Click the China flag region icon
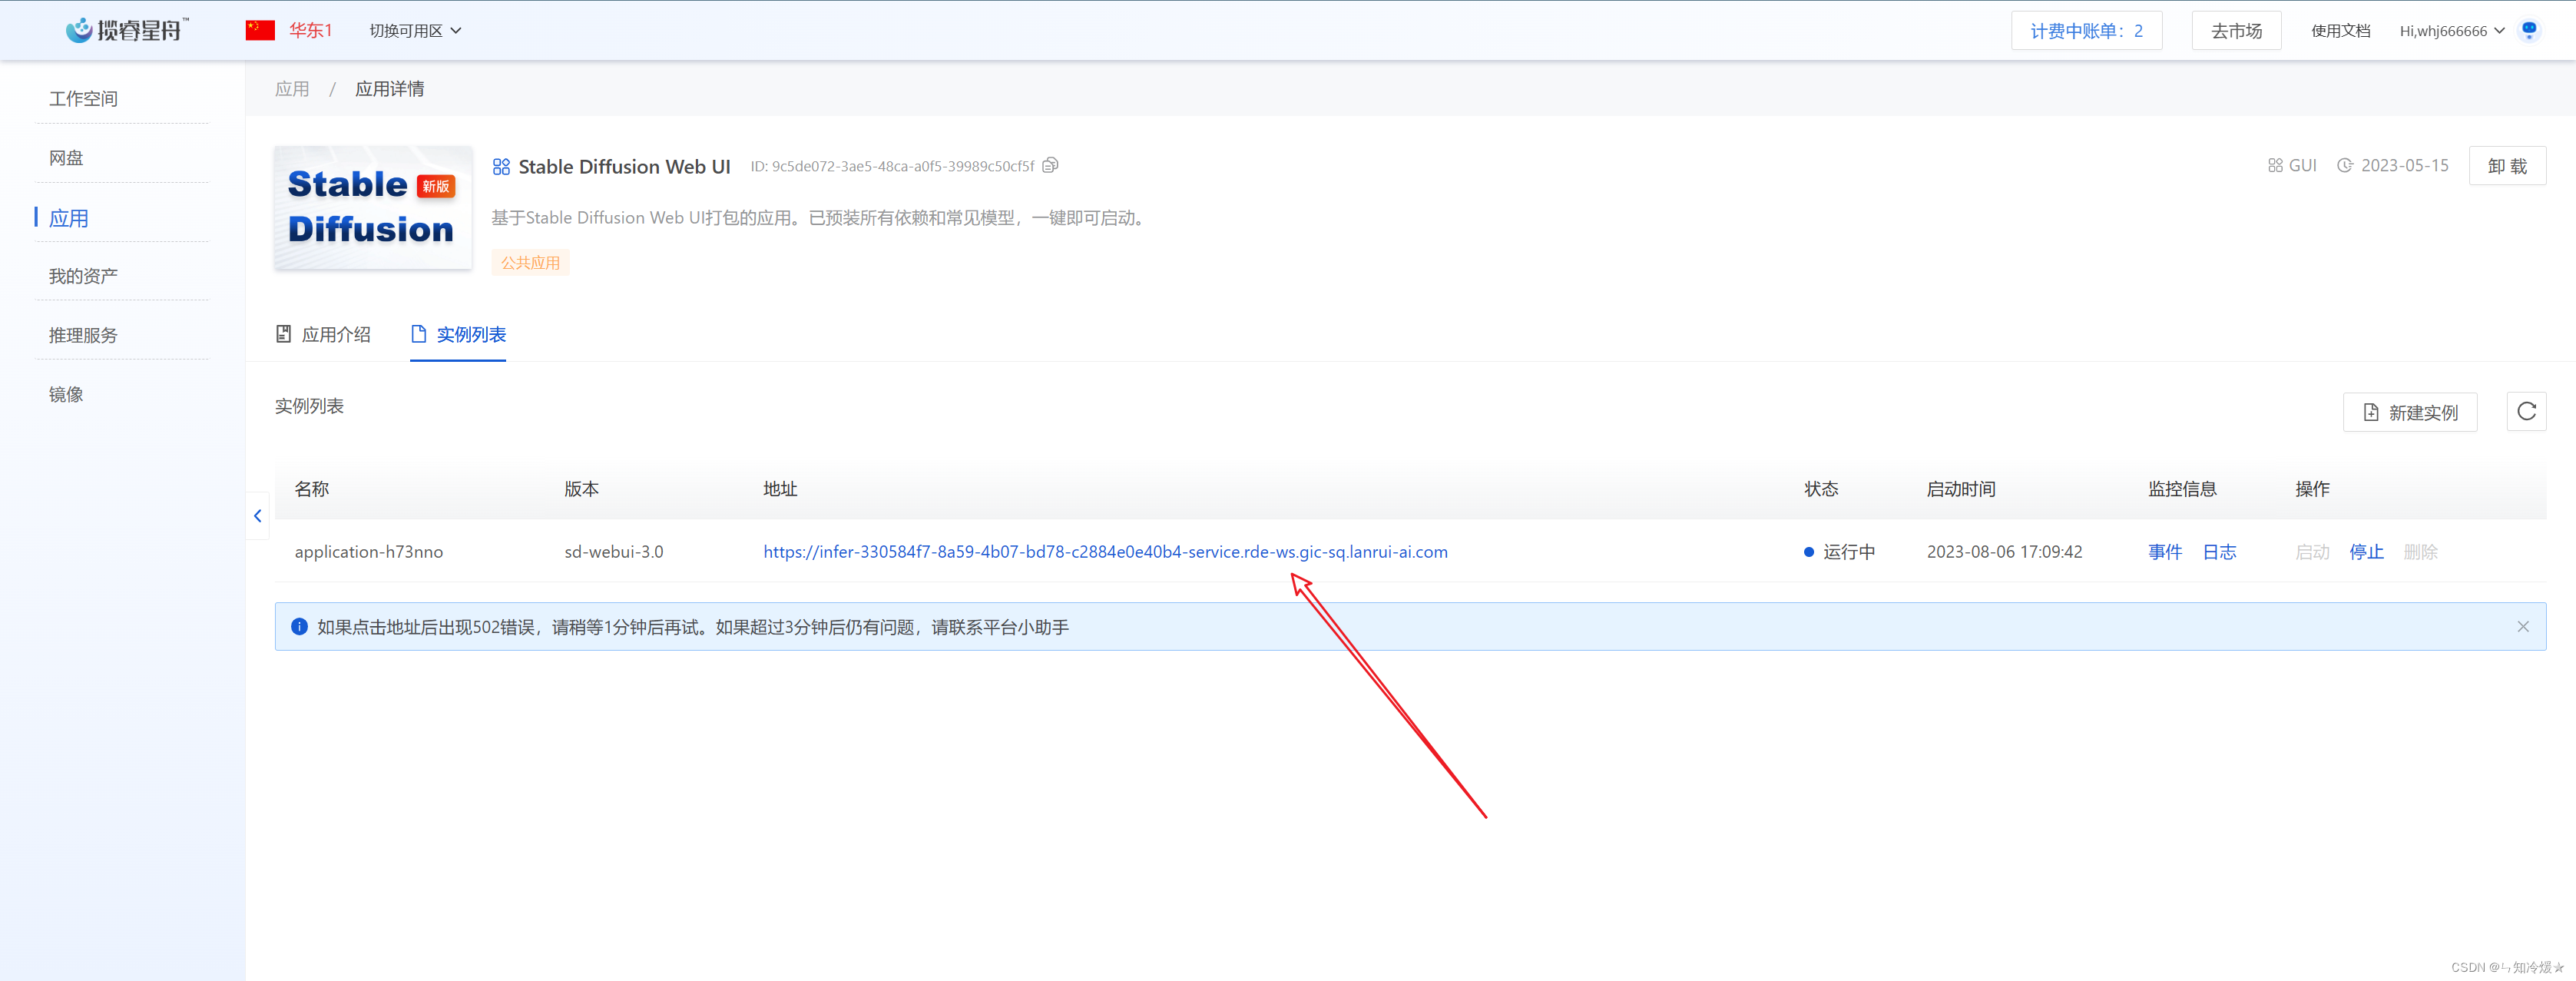Screen dimensions: 2576x981 260,30
